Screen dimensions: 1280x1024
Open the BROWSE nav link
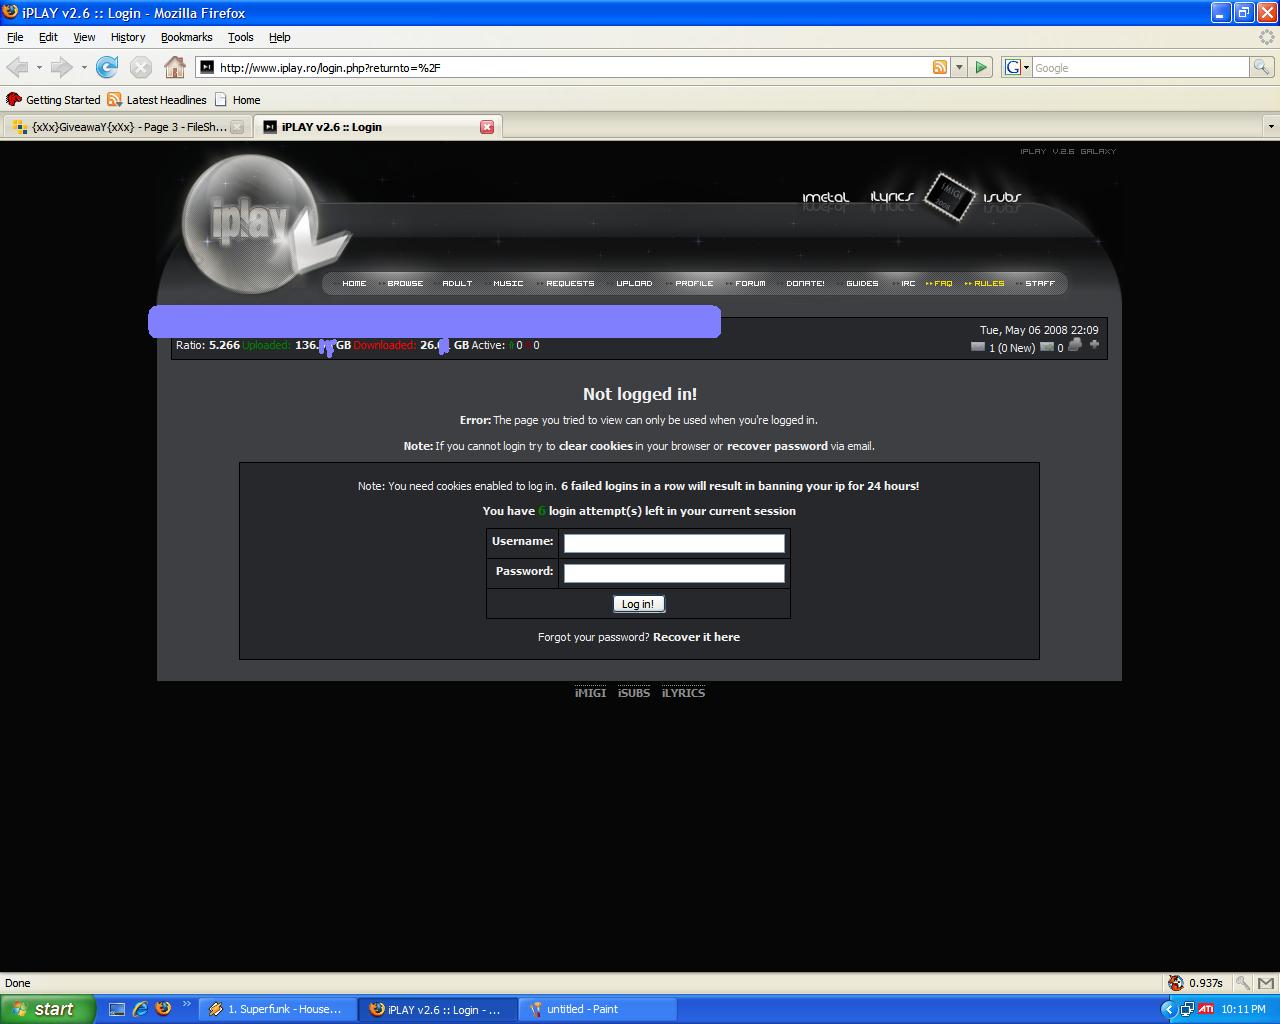tap(405, 283)
